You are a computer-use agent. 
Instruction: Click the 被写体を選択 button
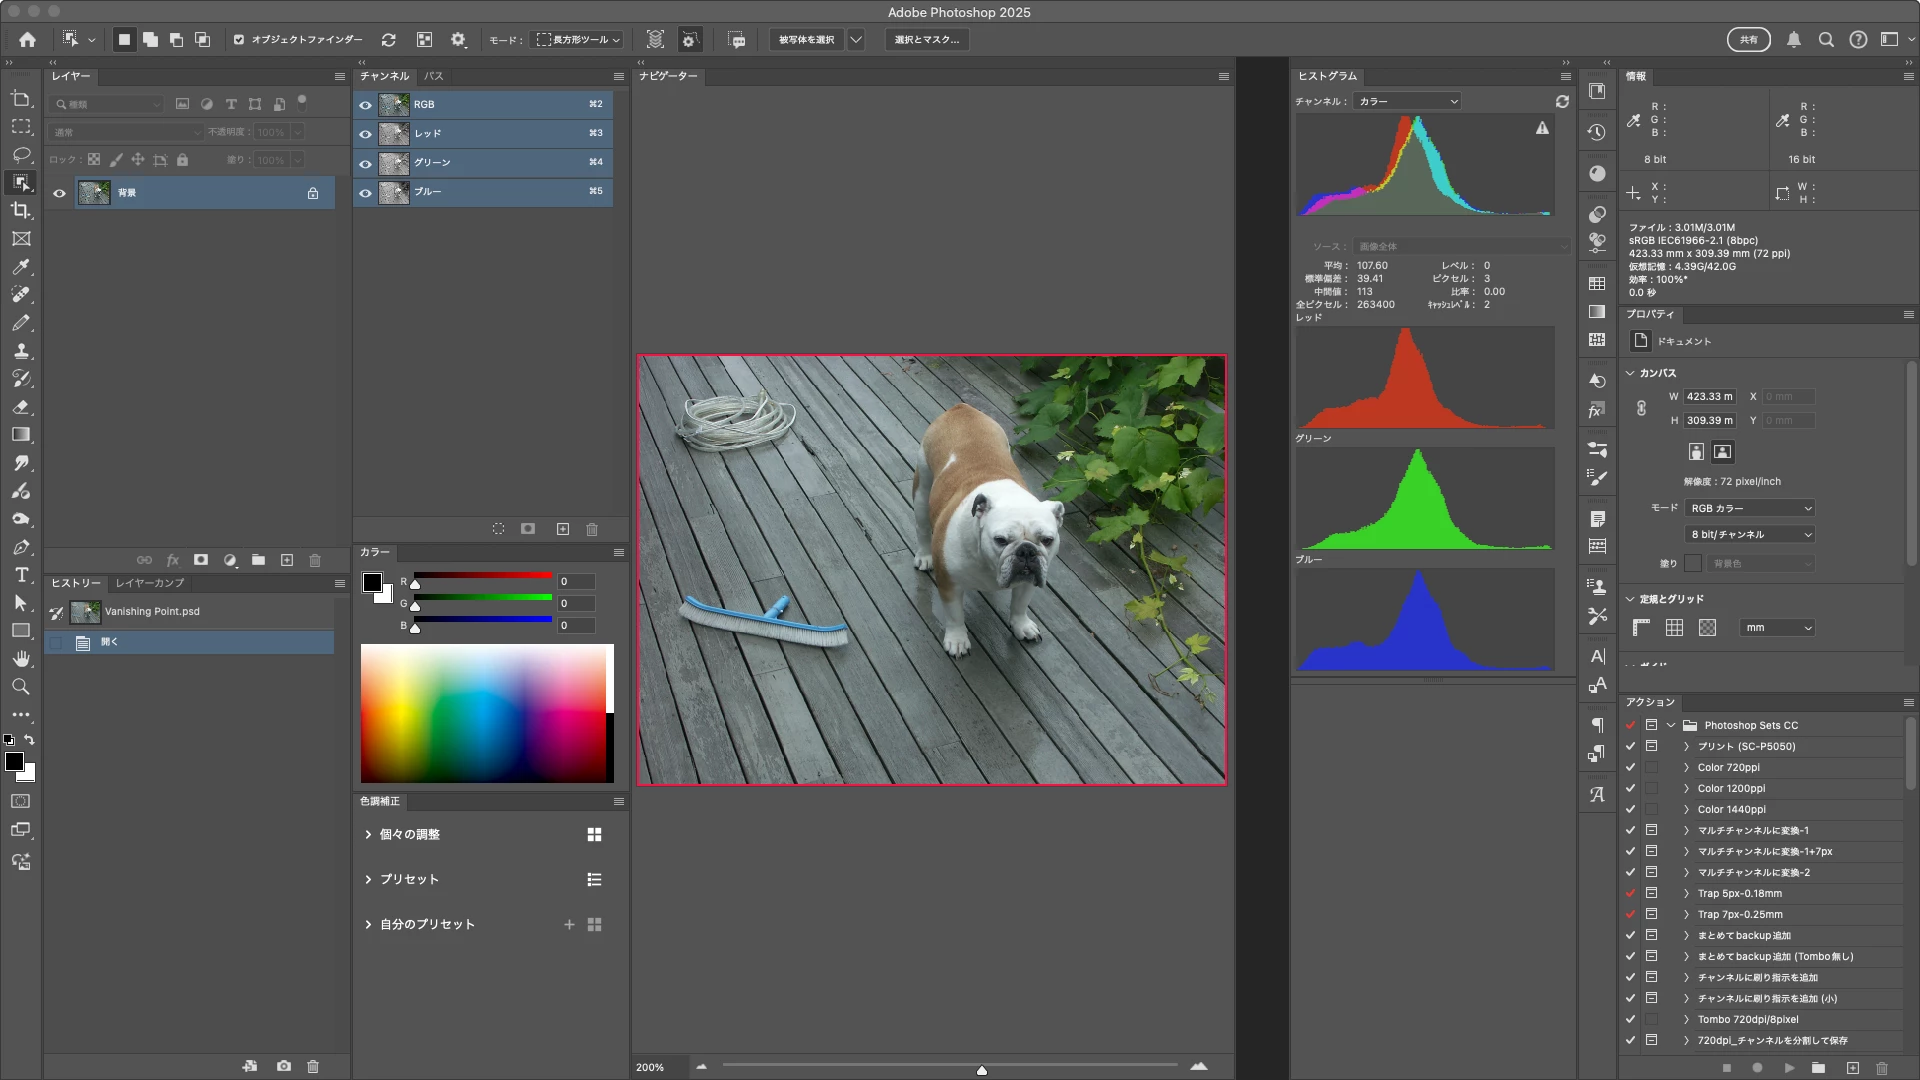click(x=806, y=40)
